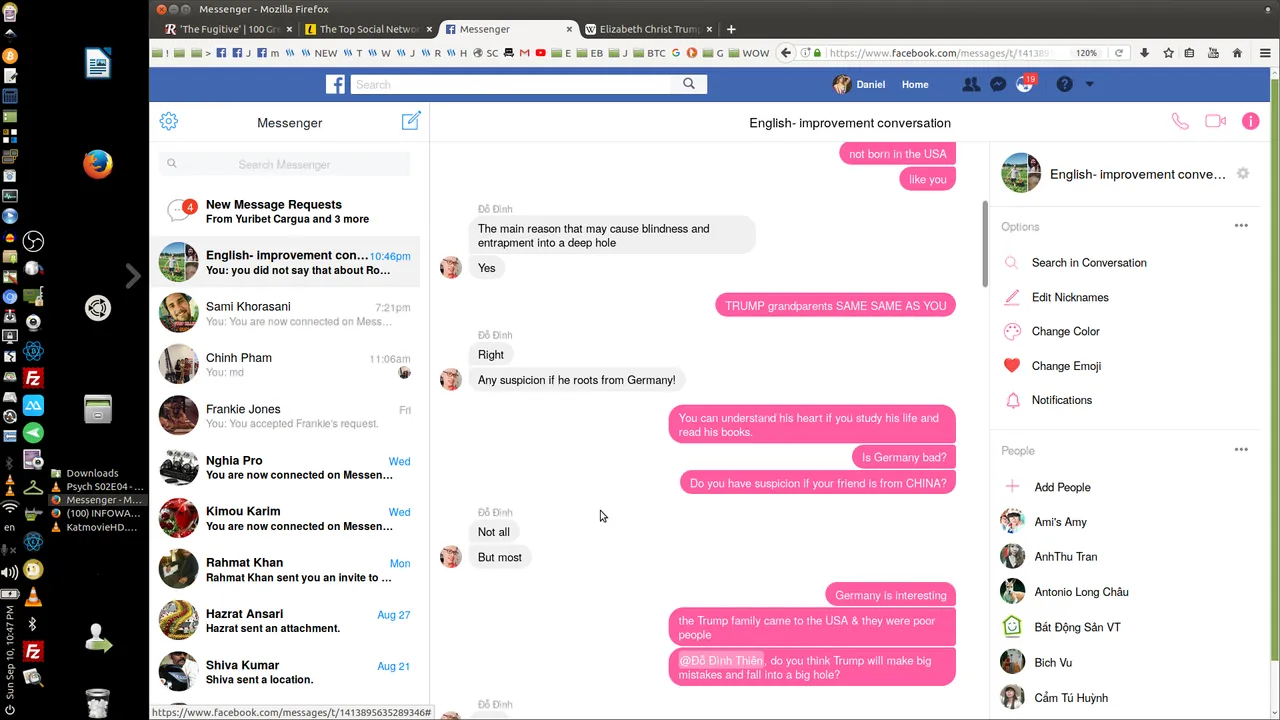Select Antonio Long Châu in People list

[x=1081, y=592]
